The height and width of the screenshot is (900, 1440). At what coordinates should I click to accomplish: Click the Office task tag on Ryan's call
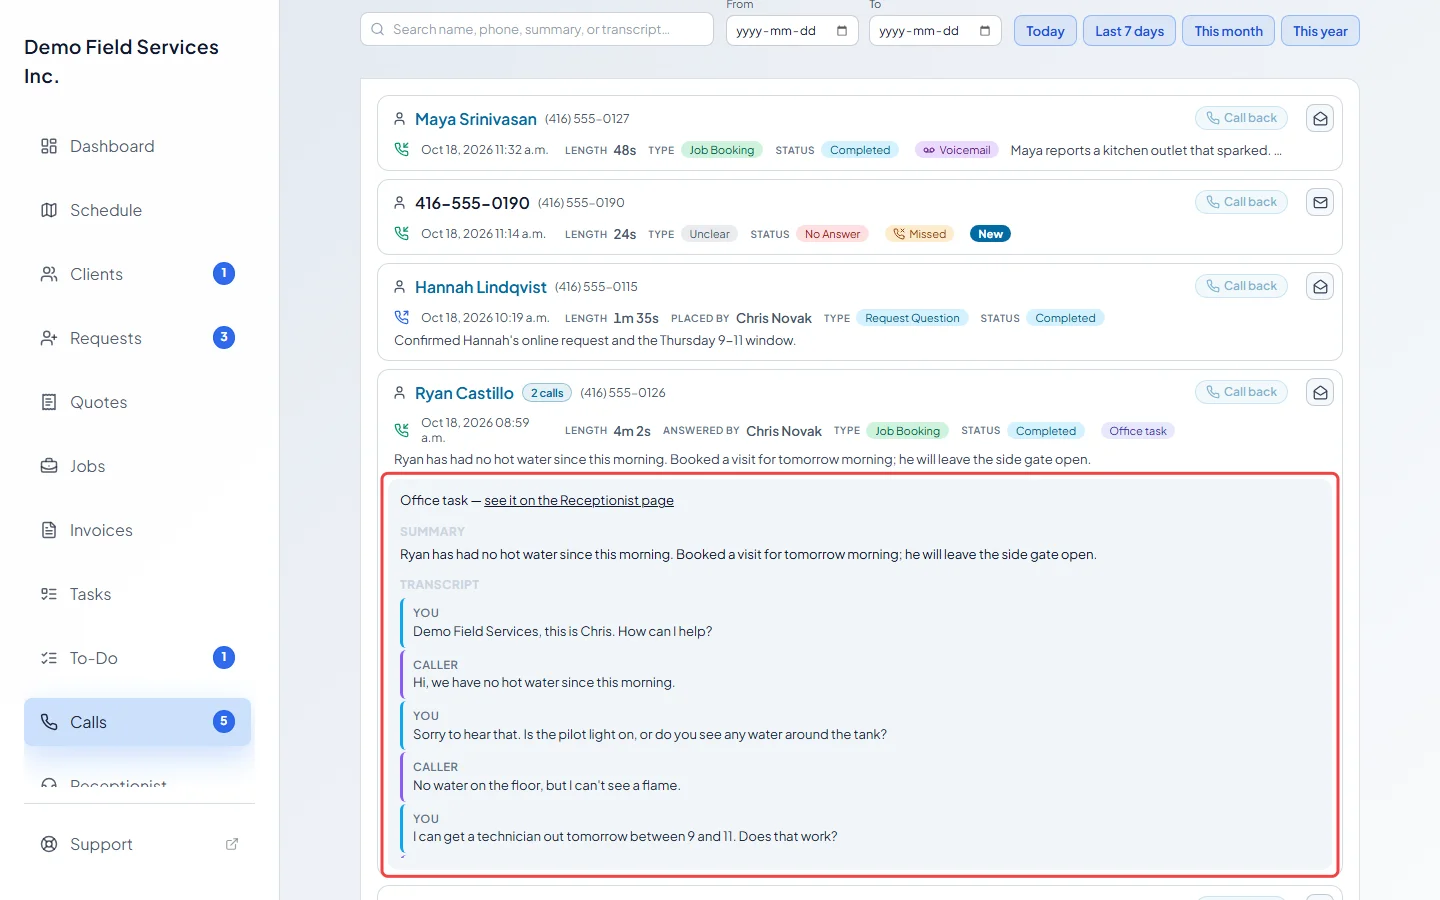click(x=1138, y=431)
